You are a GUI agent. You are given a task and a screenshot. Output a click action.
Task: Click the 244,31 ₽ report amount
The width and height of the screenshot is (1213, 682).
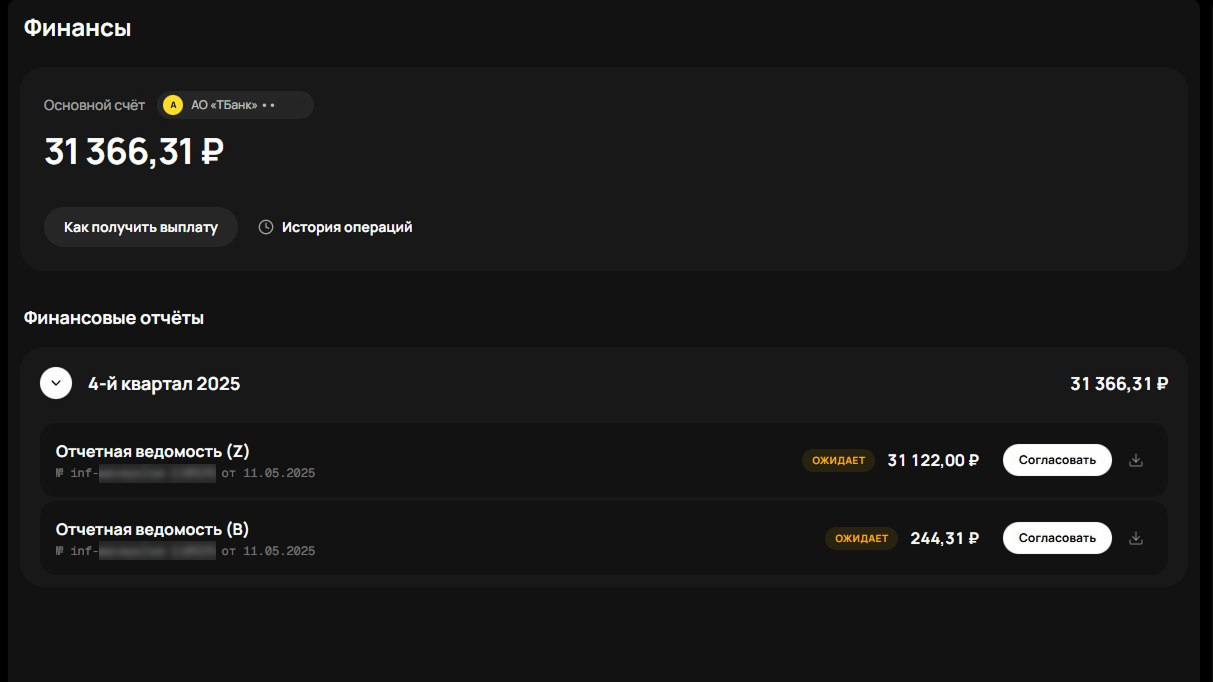pos(944,538)
